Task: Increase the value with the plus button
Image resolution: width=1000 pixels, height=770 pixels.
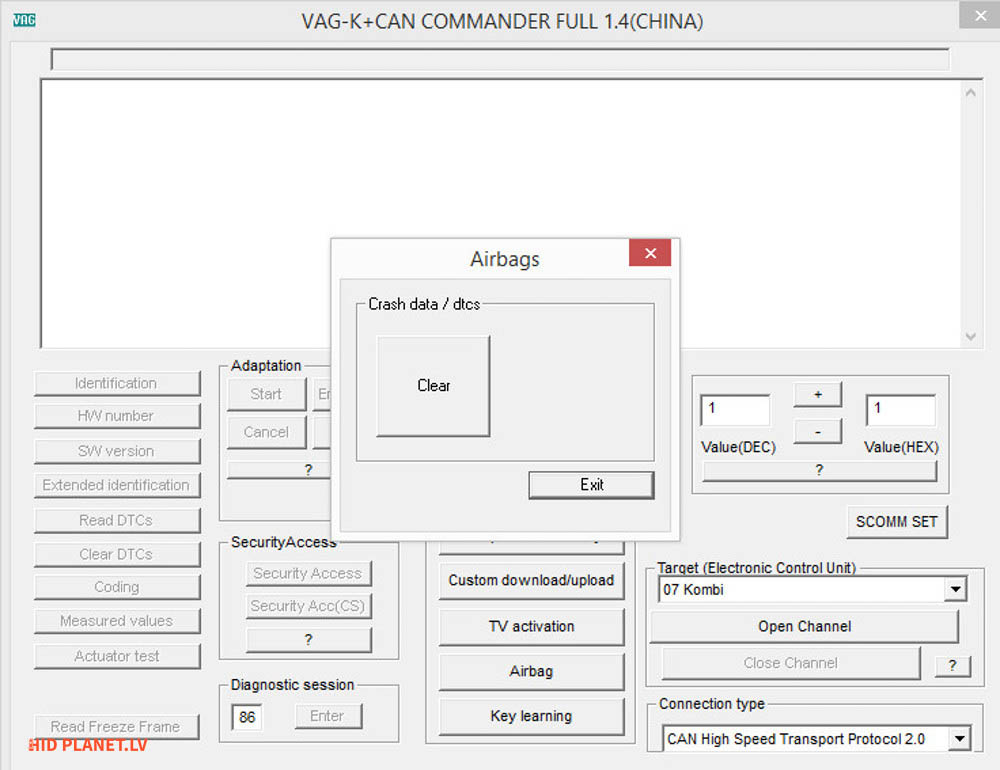Action: (x=818, y=394)
